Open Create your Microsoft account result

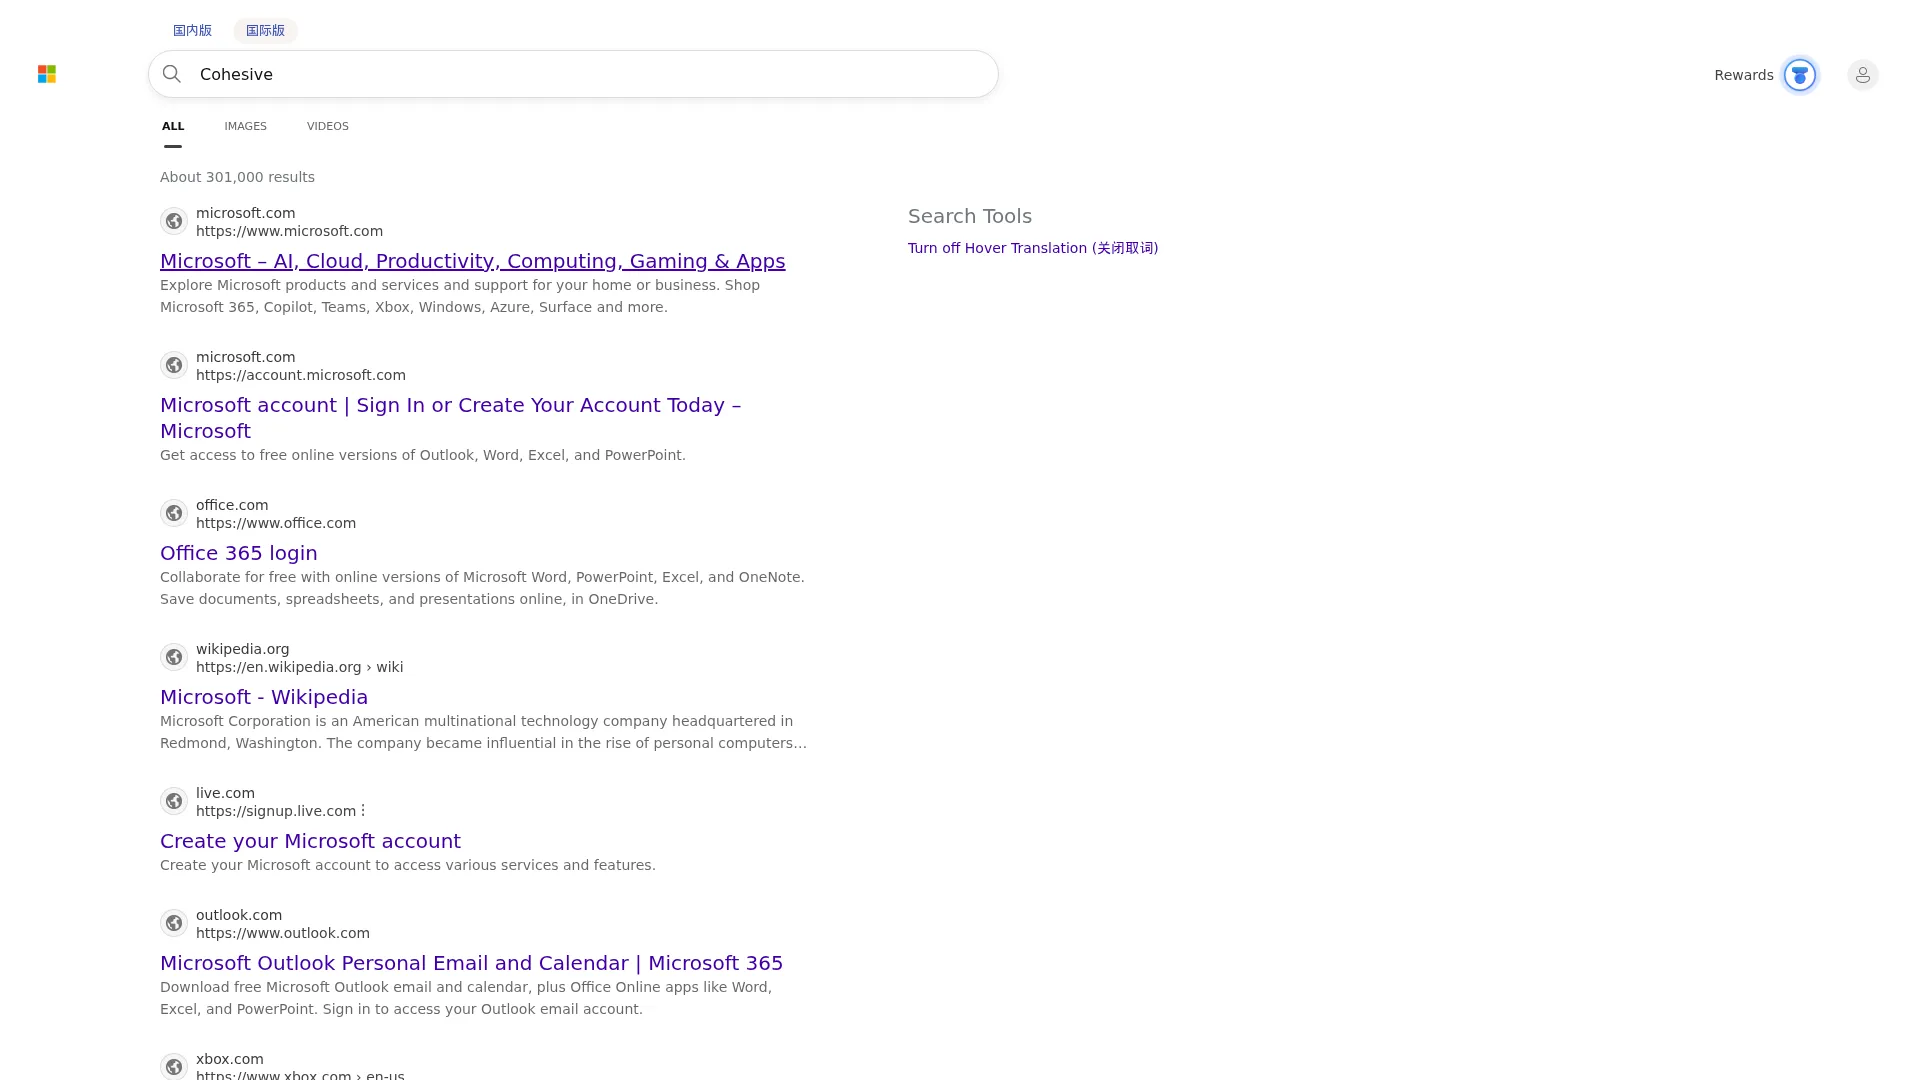[x=310, y=841]
